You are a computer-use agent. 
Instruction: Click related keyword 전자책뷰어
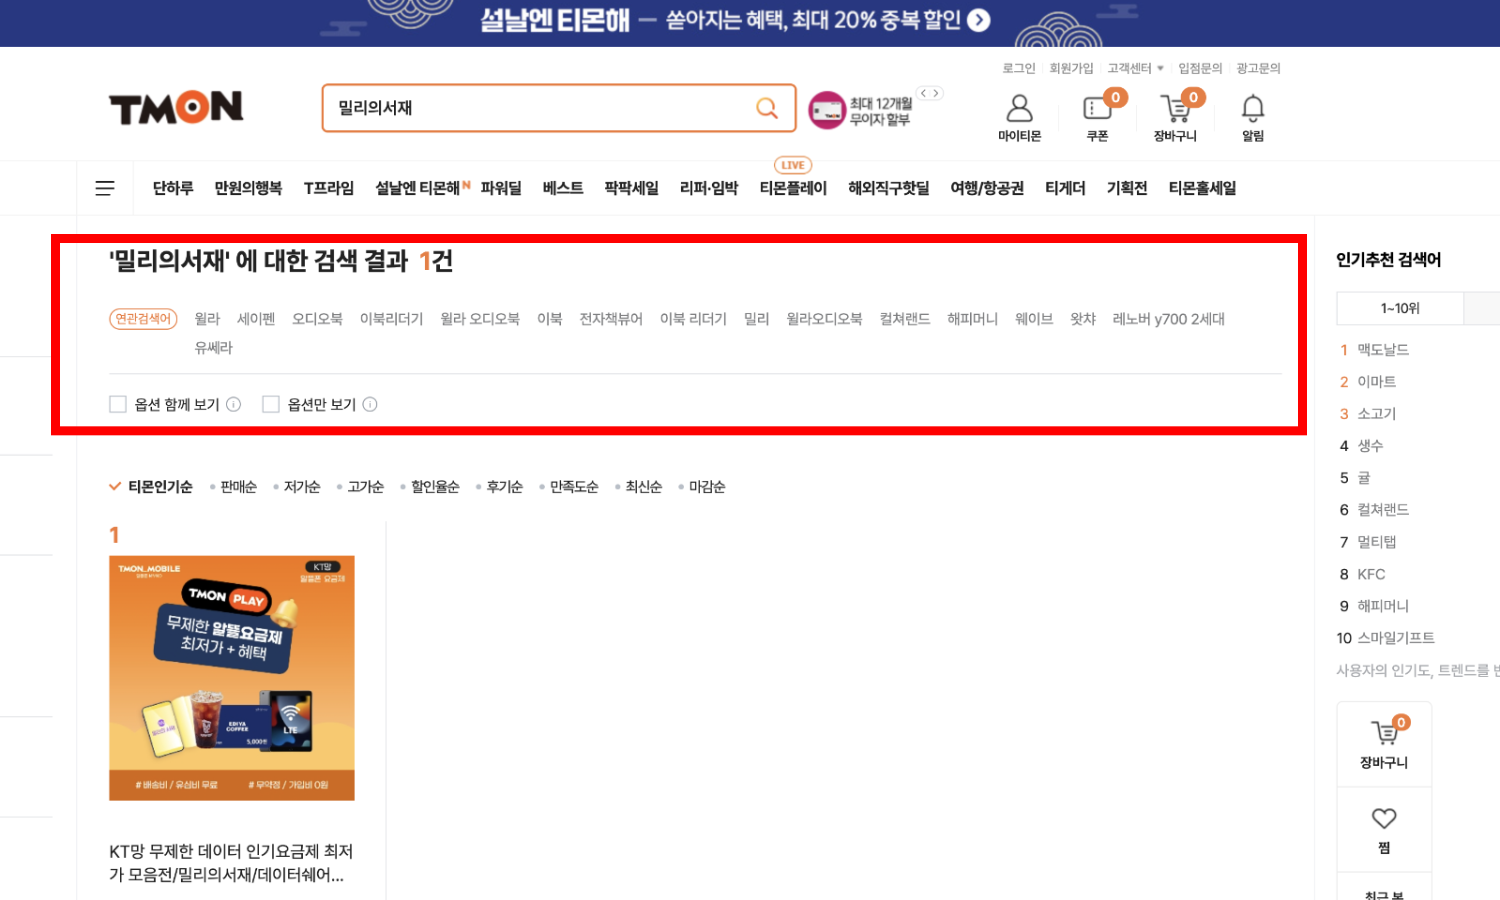611,319
